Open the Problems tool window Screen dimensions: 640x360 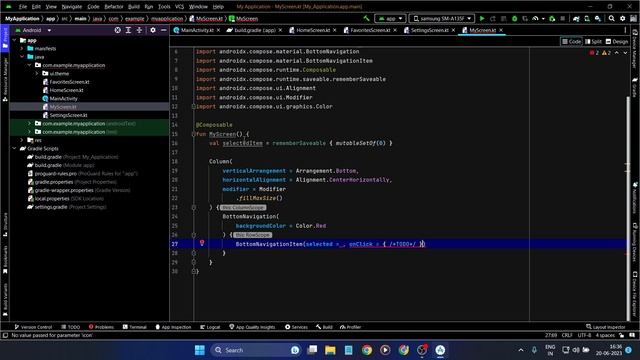(101, 327)
